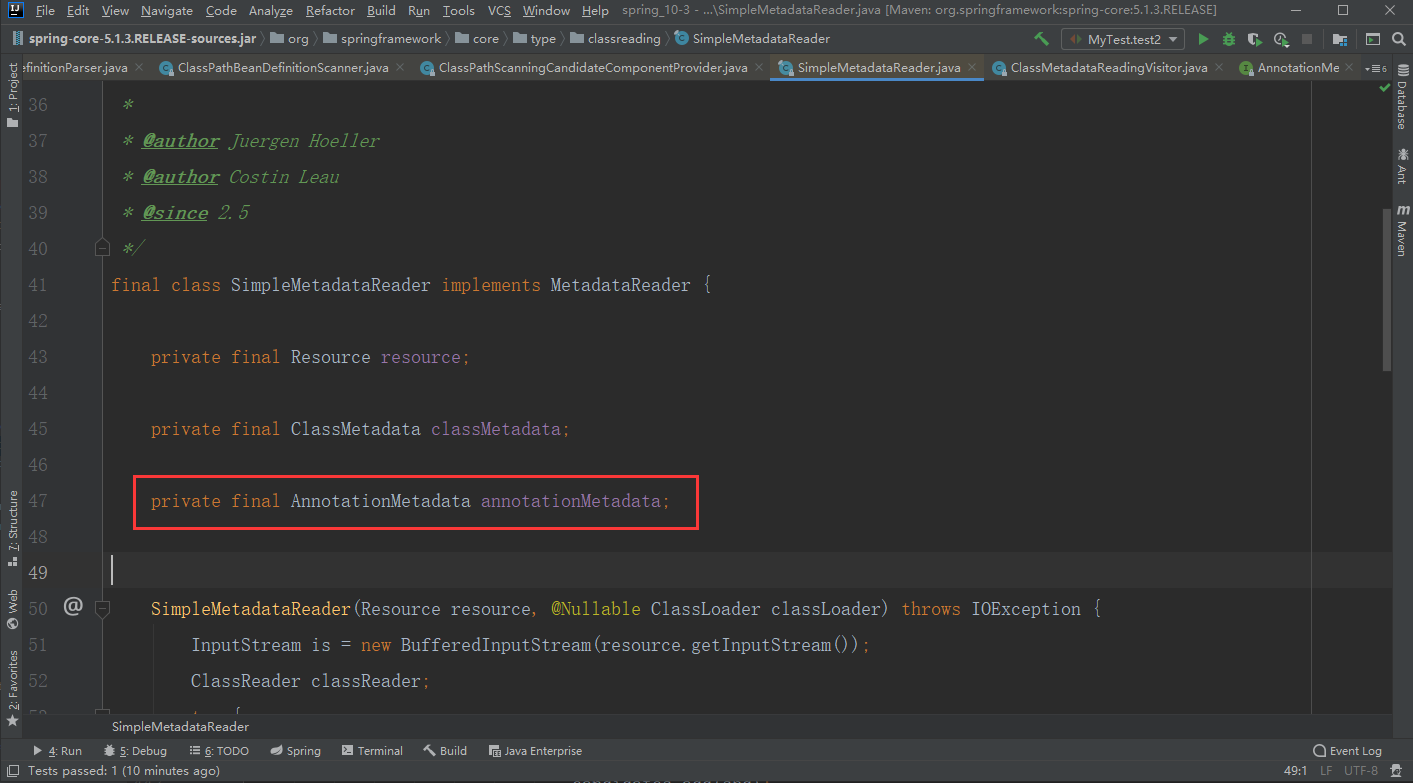The width and height of the screenshot is (1413, 783).
Task: Open the Terminal tool window
Action: (372, 751)
